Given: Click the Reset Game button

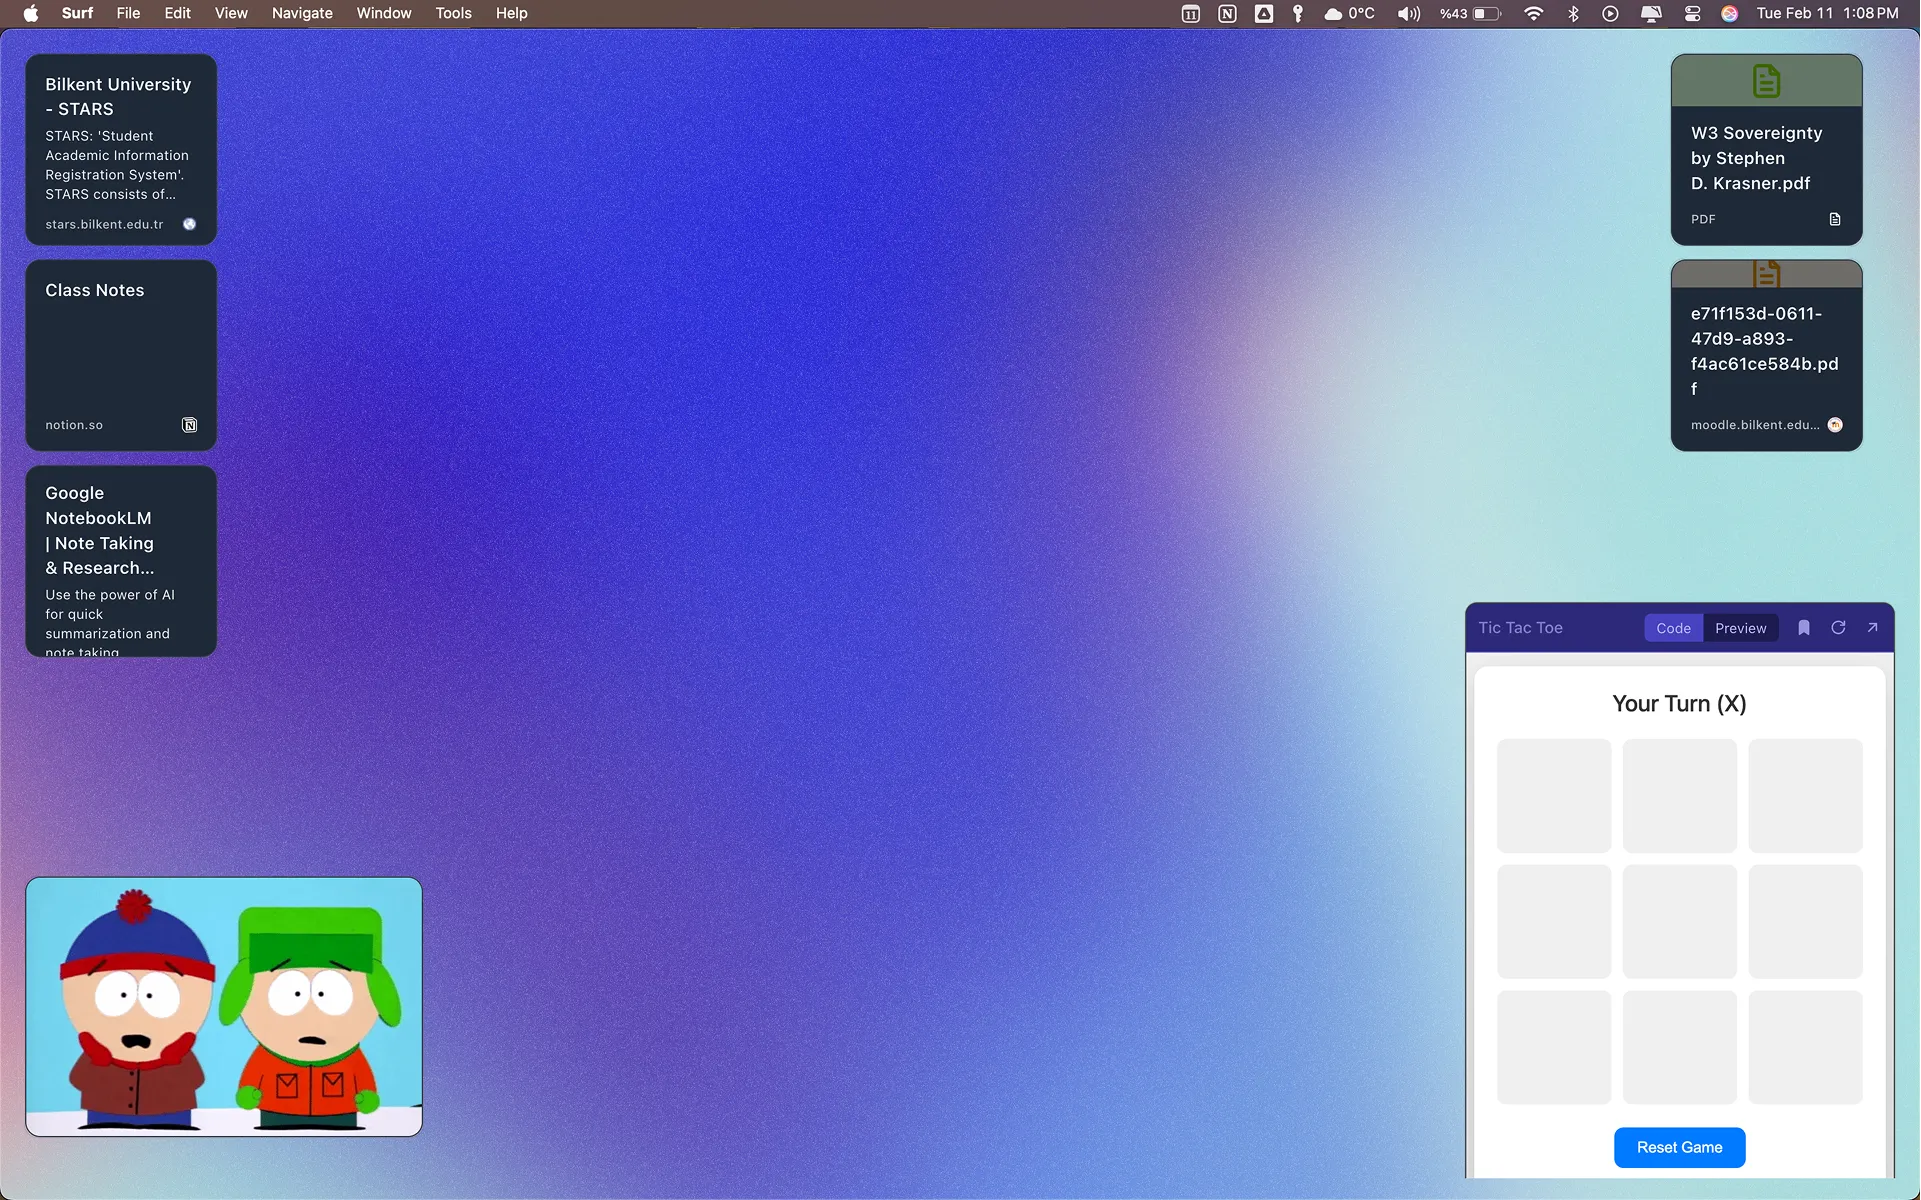Looking at the screenshot, I should pos(1679,1147).
